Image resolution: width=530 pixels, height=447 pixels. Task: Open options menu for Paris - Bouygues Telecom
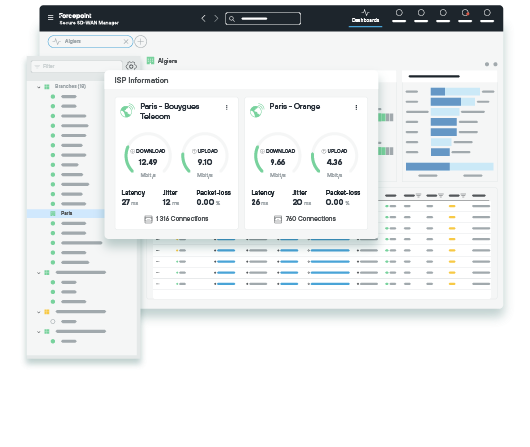[226, 107]
